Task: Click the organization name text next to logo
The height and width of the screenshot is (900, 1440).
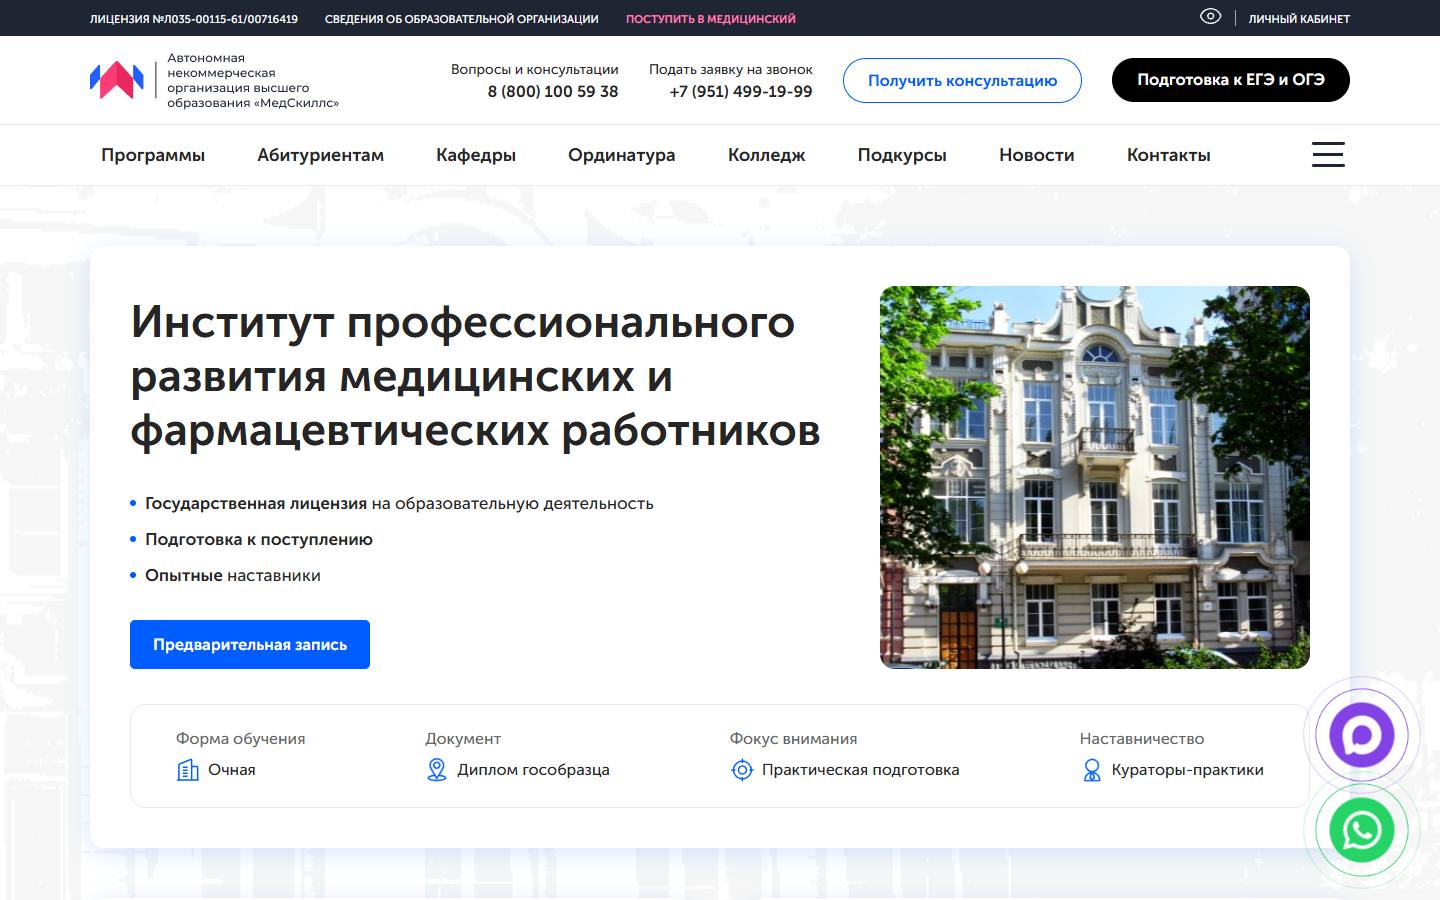Action: click(x=253, y=80)
